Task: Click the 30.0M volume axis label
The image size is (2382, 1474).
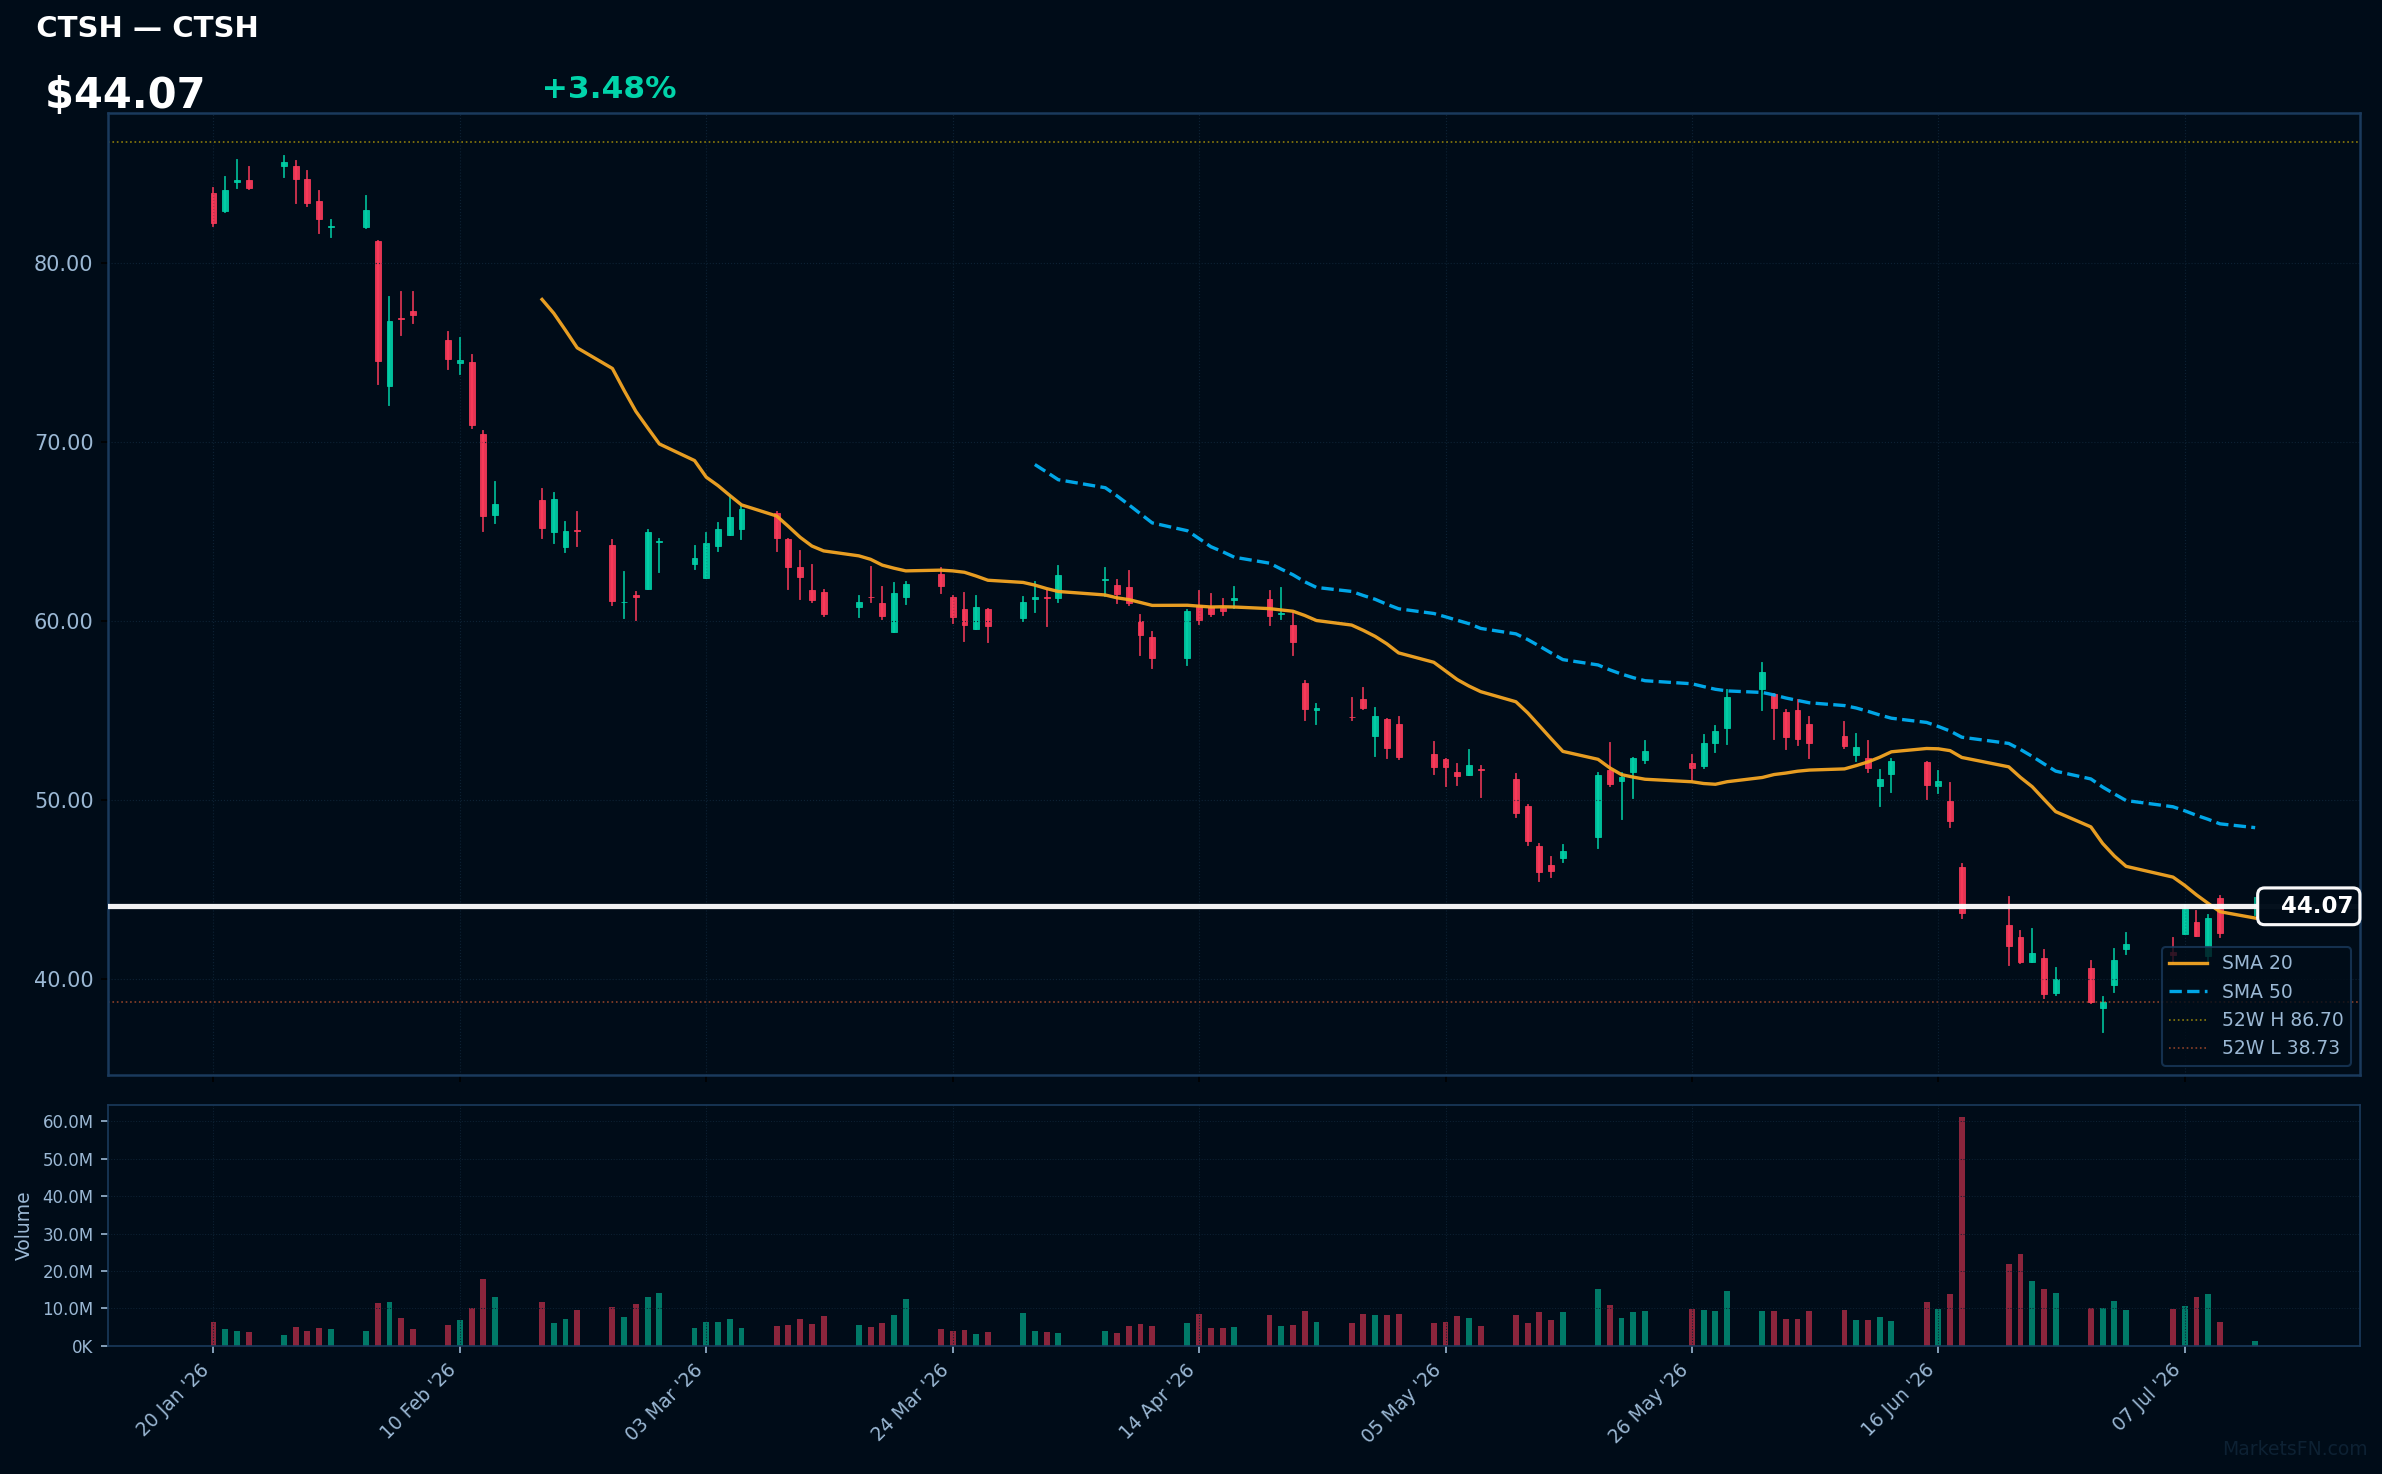Action: point(68,1235)
